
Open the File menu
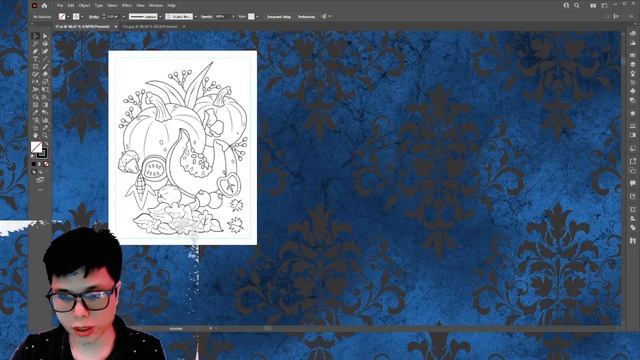[60, 6]
